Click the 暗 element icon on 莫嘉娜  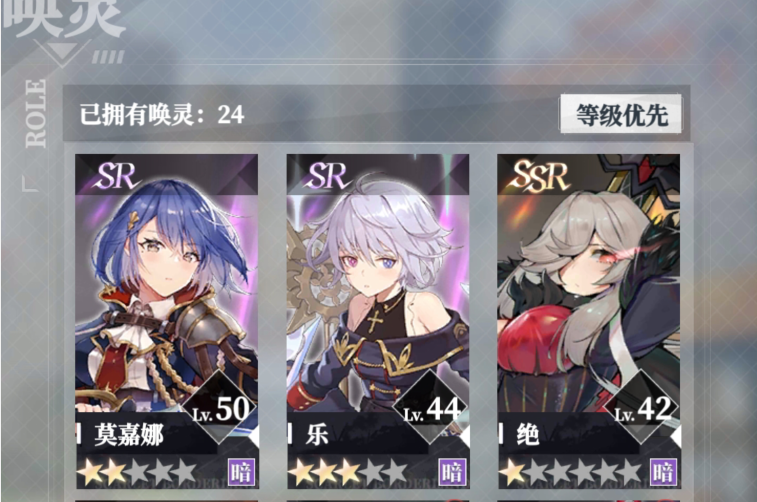(241, 472)
